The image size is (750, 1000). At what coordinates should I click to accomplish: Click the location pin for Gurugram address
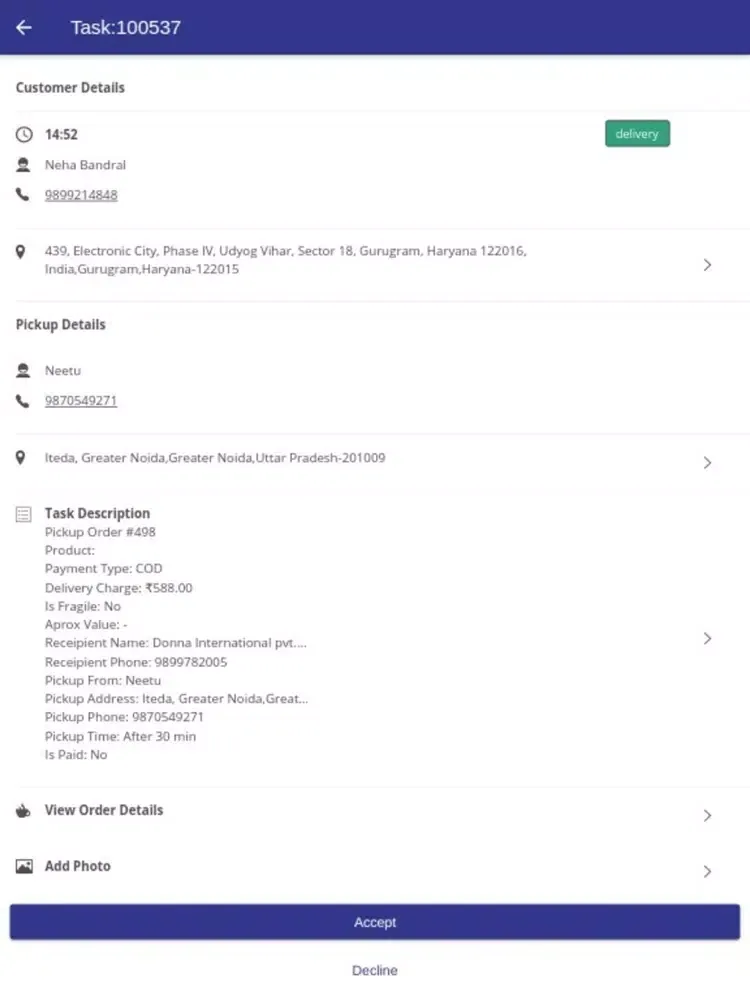coord(21,252)
